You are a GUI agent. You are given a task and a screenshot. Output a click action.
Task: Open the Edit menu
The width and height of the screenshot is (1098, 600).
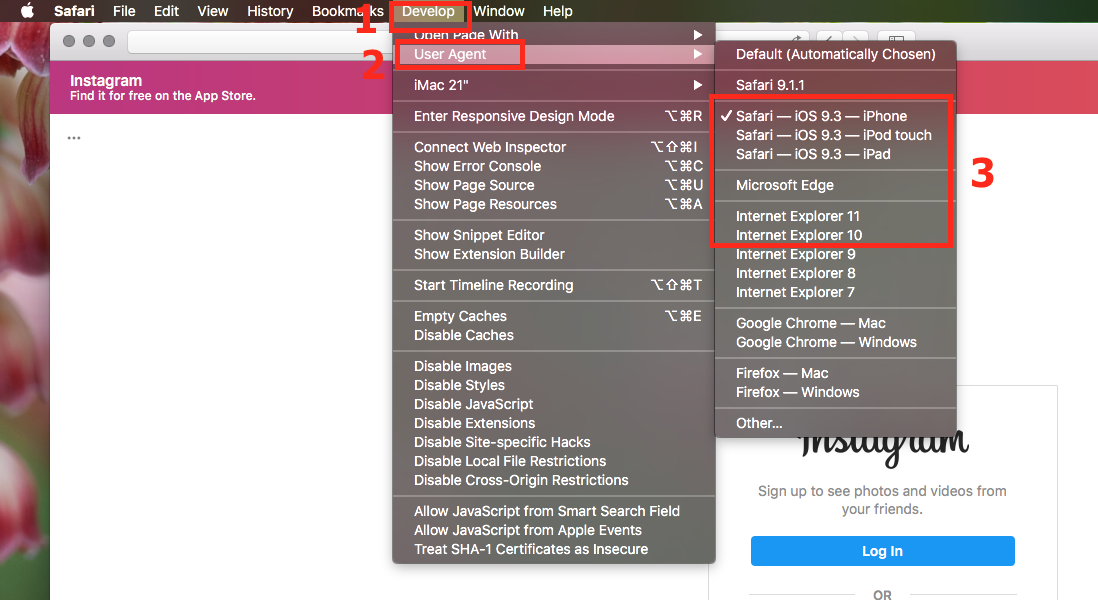[167, 11]
